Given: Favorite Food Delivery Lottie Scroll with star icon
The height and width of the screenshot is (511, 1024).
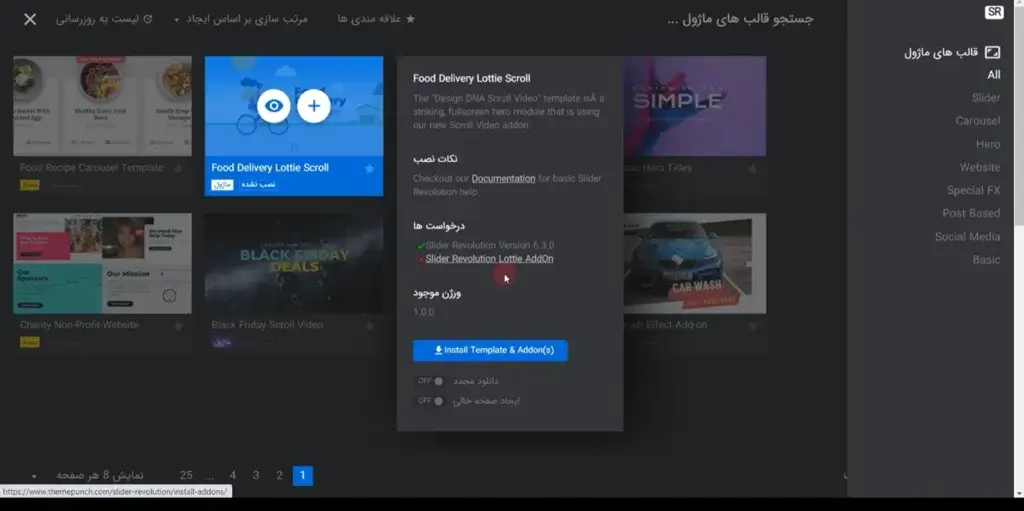Looking at the screenshot, I should (369, 169).
